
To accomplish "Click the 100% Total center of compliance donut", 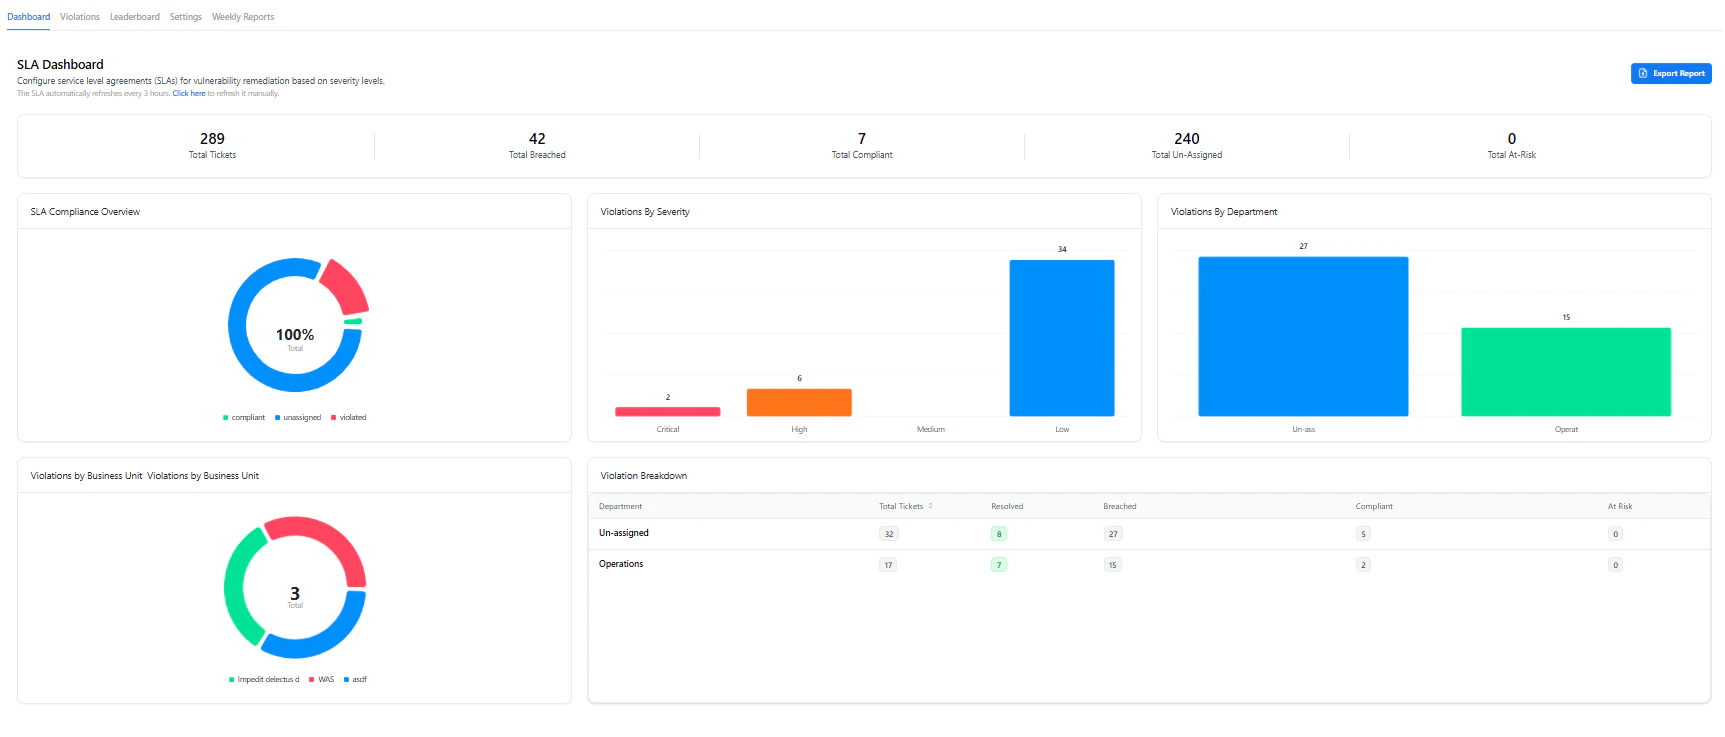I will [295, 338].
